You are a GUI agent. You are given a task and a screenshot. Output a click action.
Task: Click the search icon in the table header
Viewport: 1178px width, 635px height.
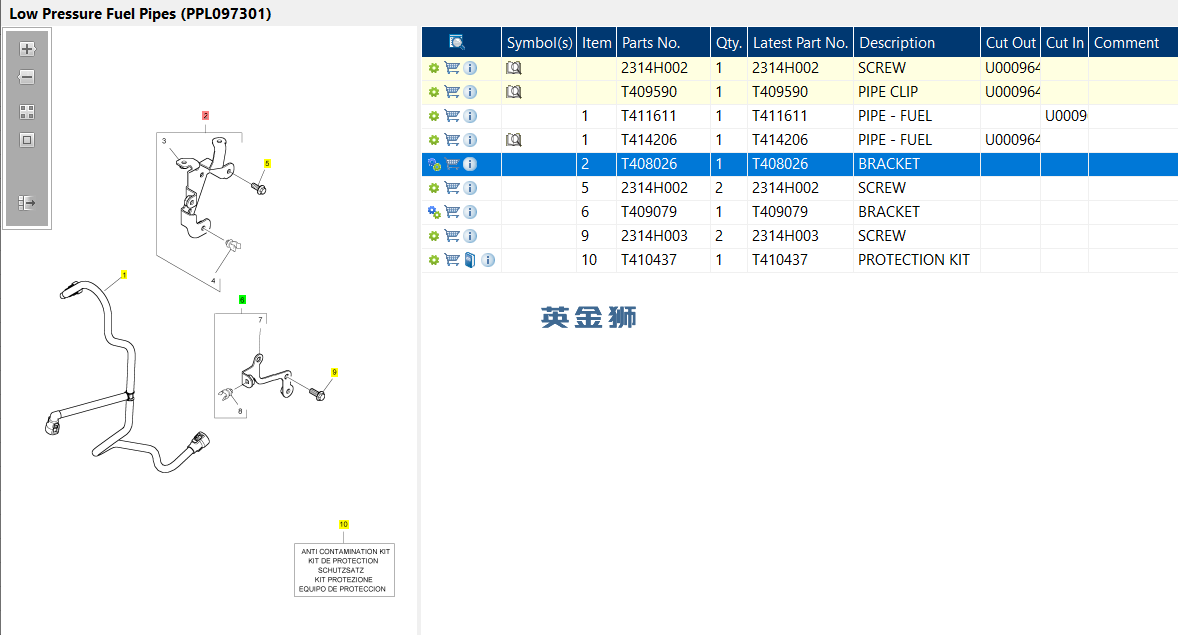coord(456,42)
